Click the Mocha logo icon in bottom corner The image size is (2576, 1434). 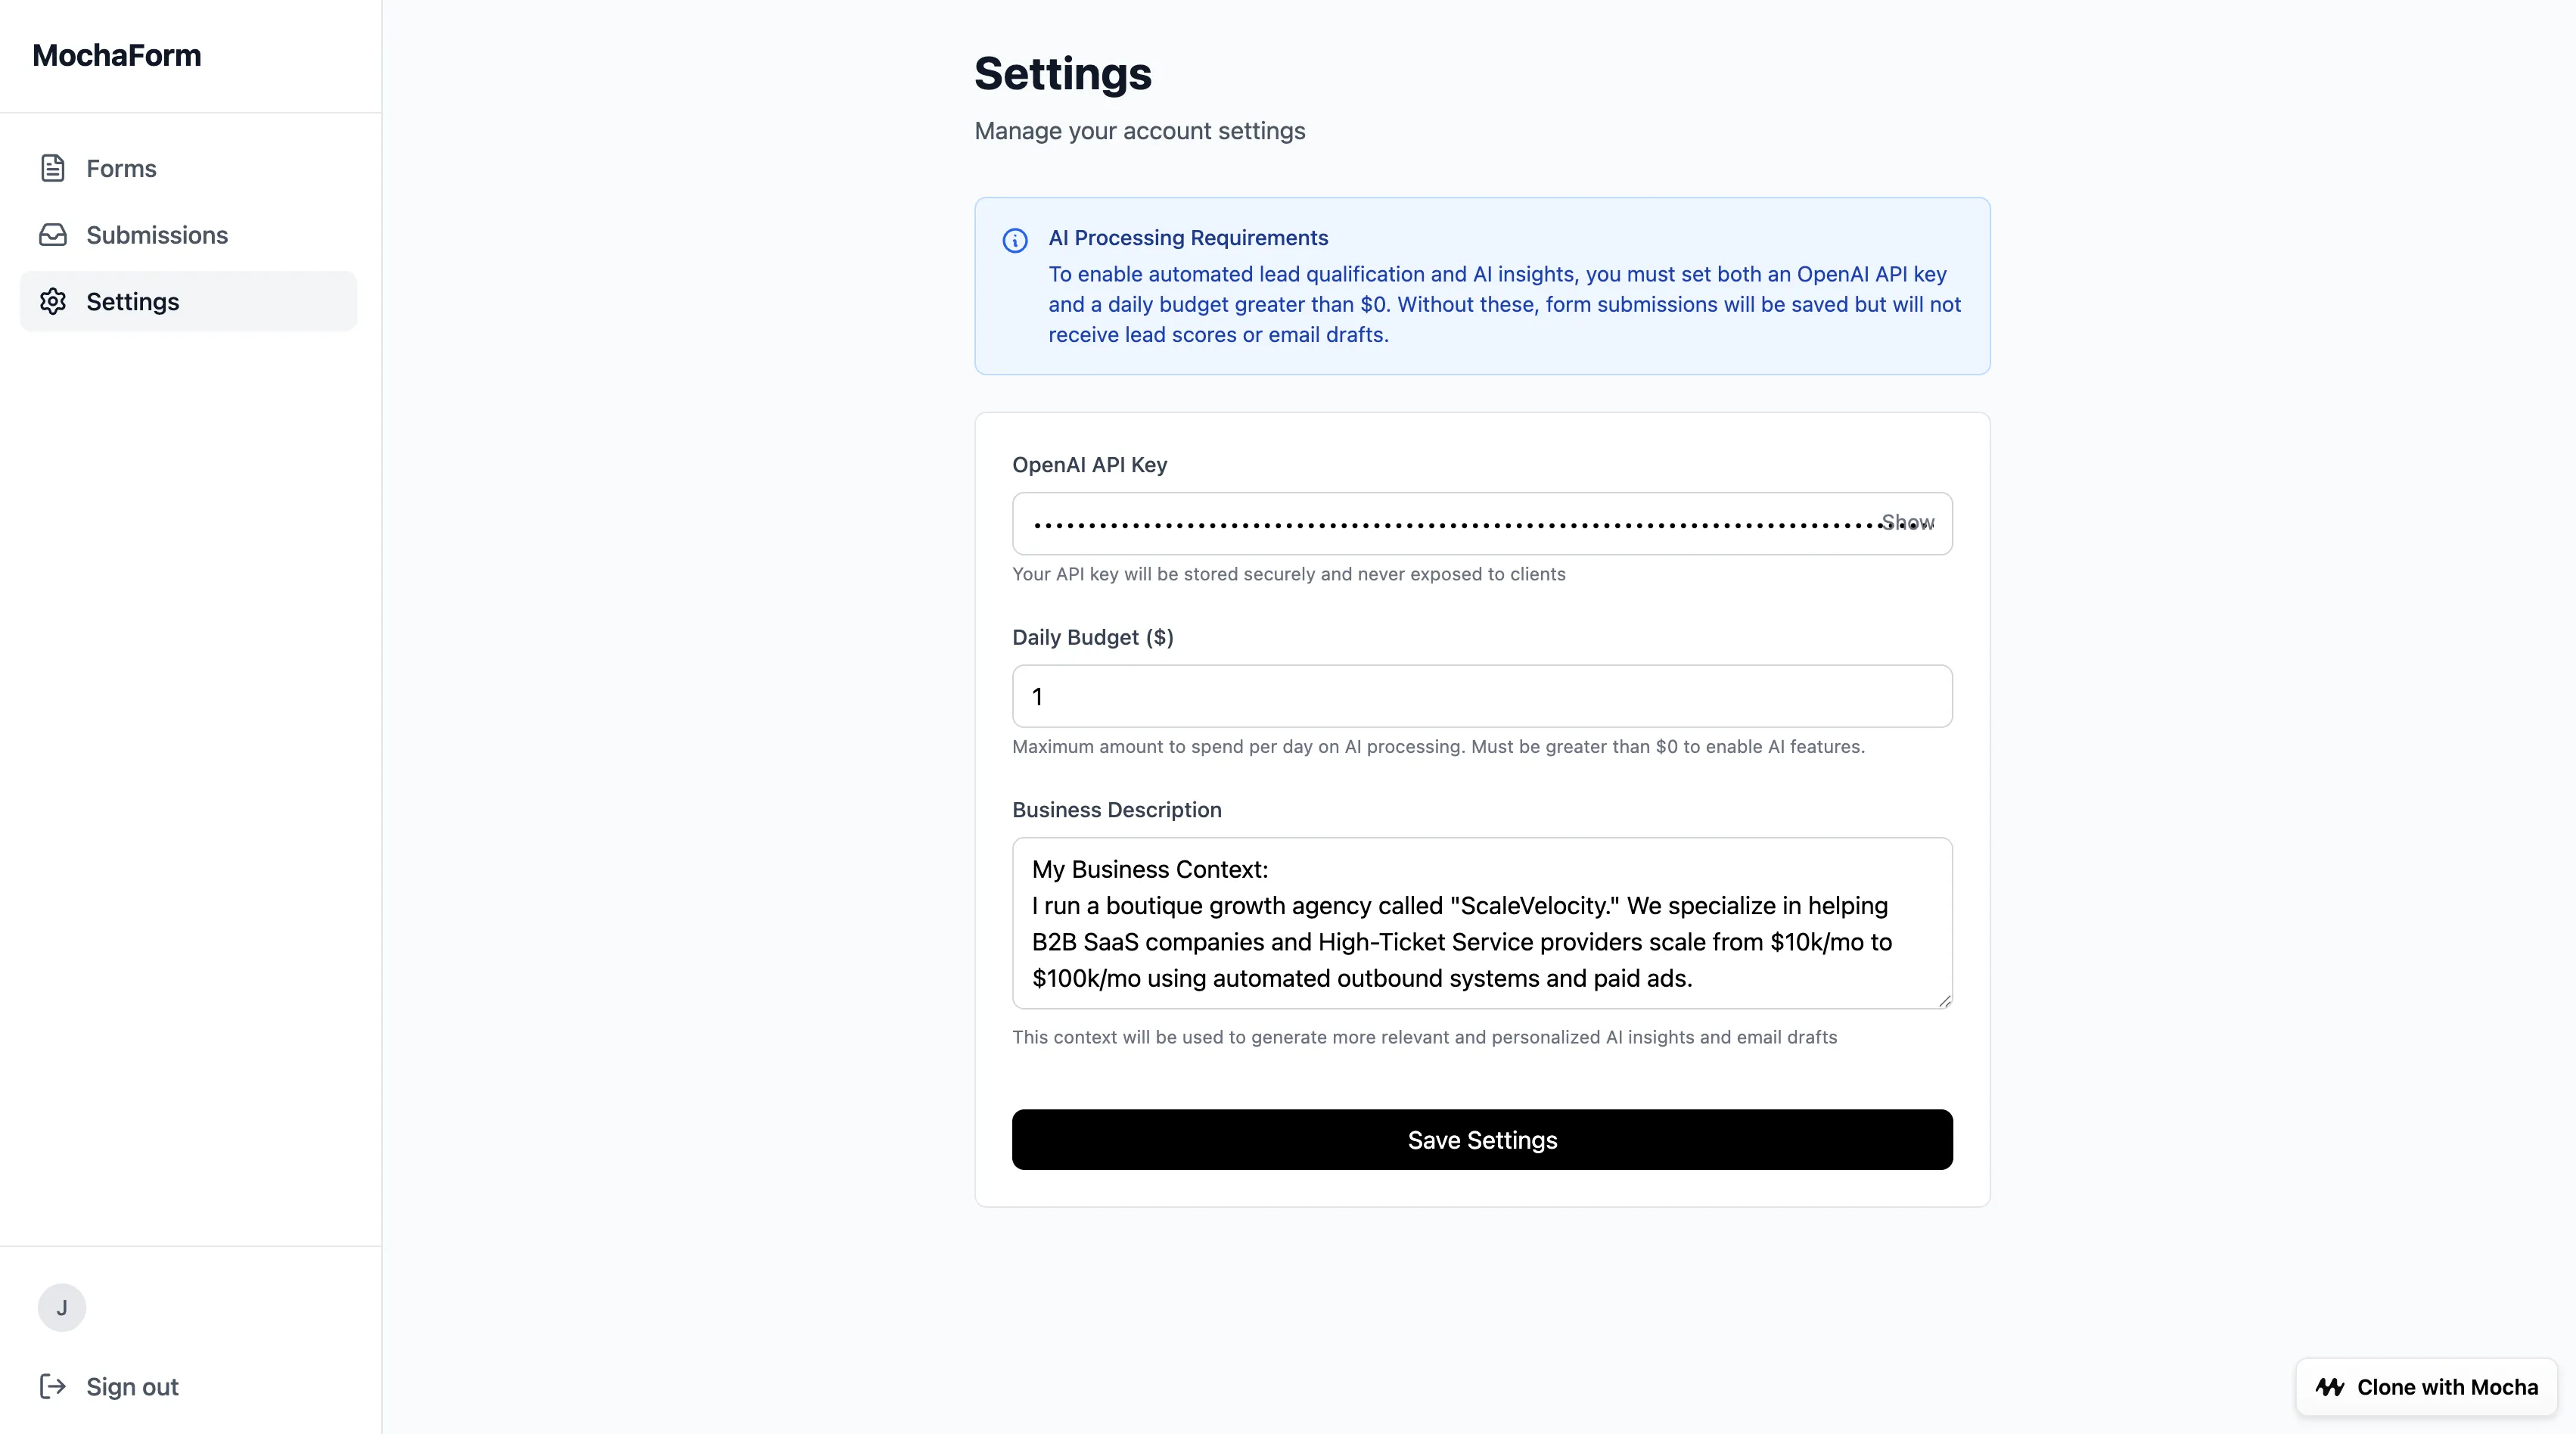pyautogui.click(x=2330, y=1386)
